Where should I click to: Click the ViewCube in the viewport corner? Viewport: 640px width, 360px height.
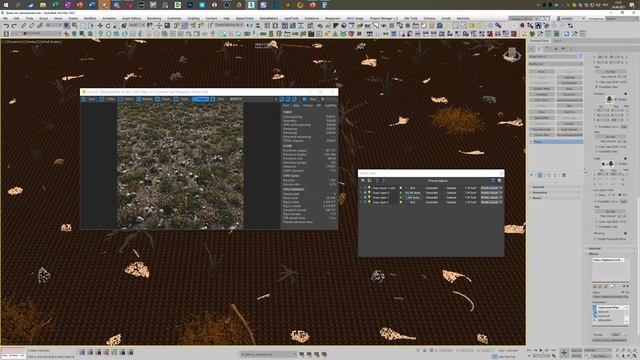511,55
